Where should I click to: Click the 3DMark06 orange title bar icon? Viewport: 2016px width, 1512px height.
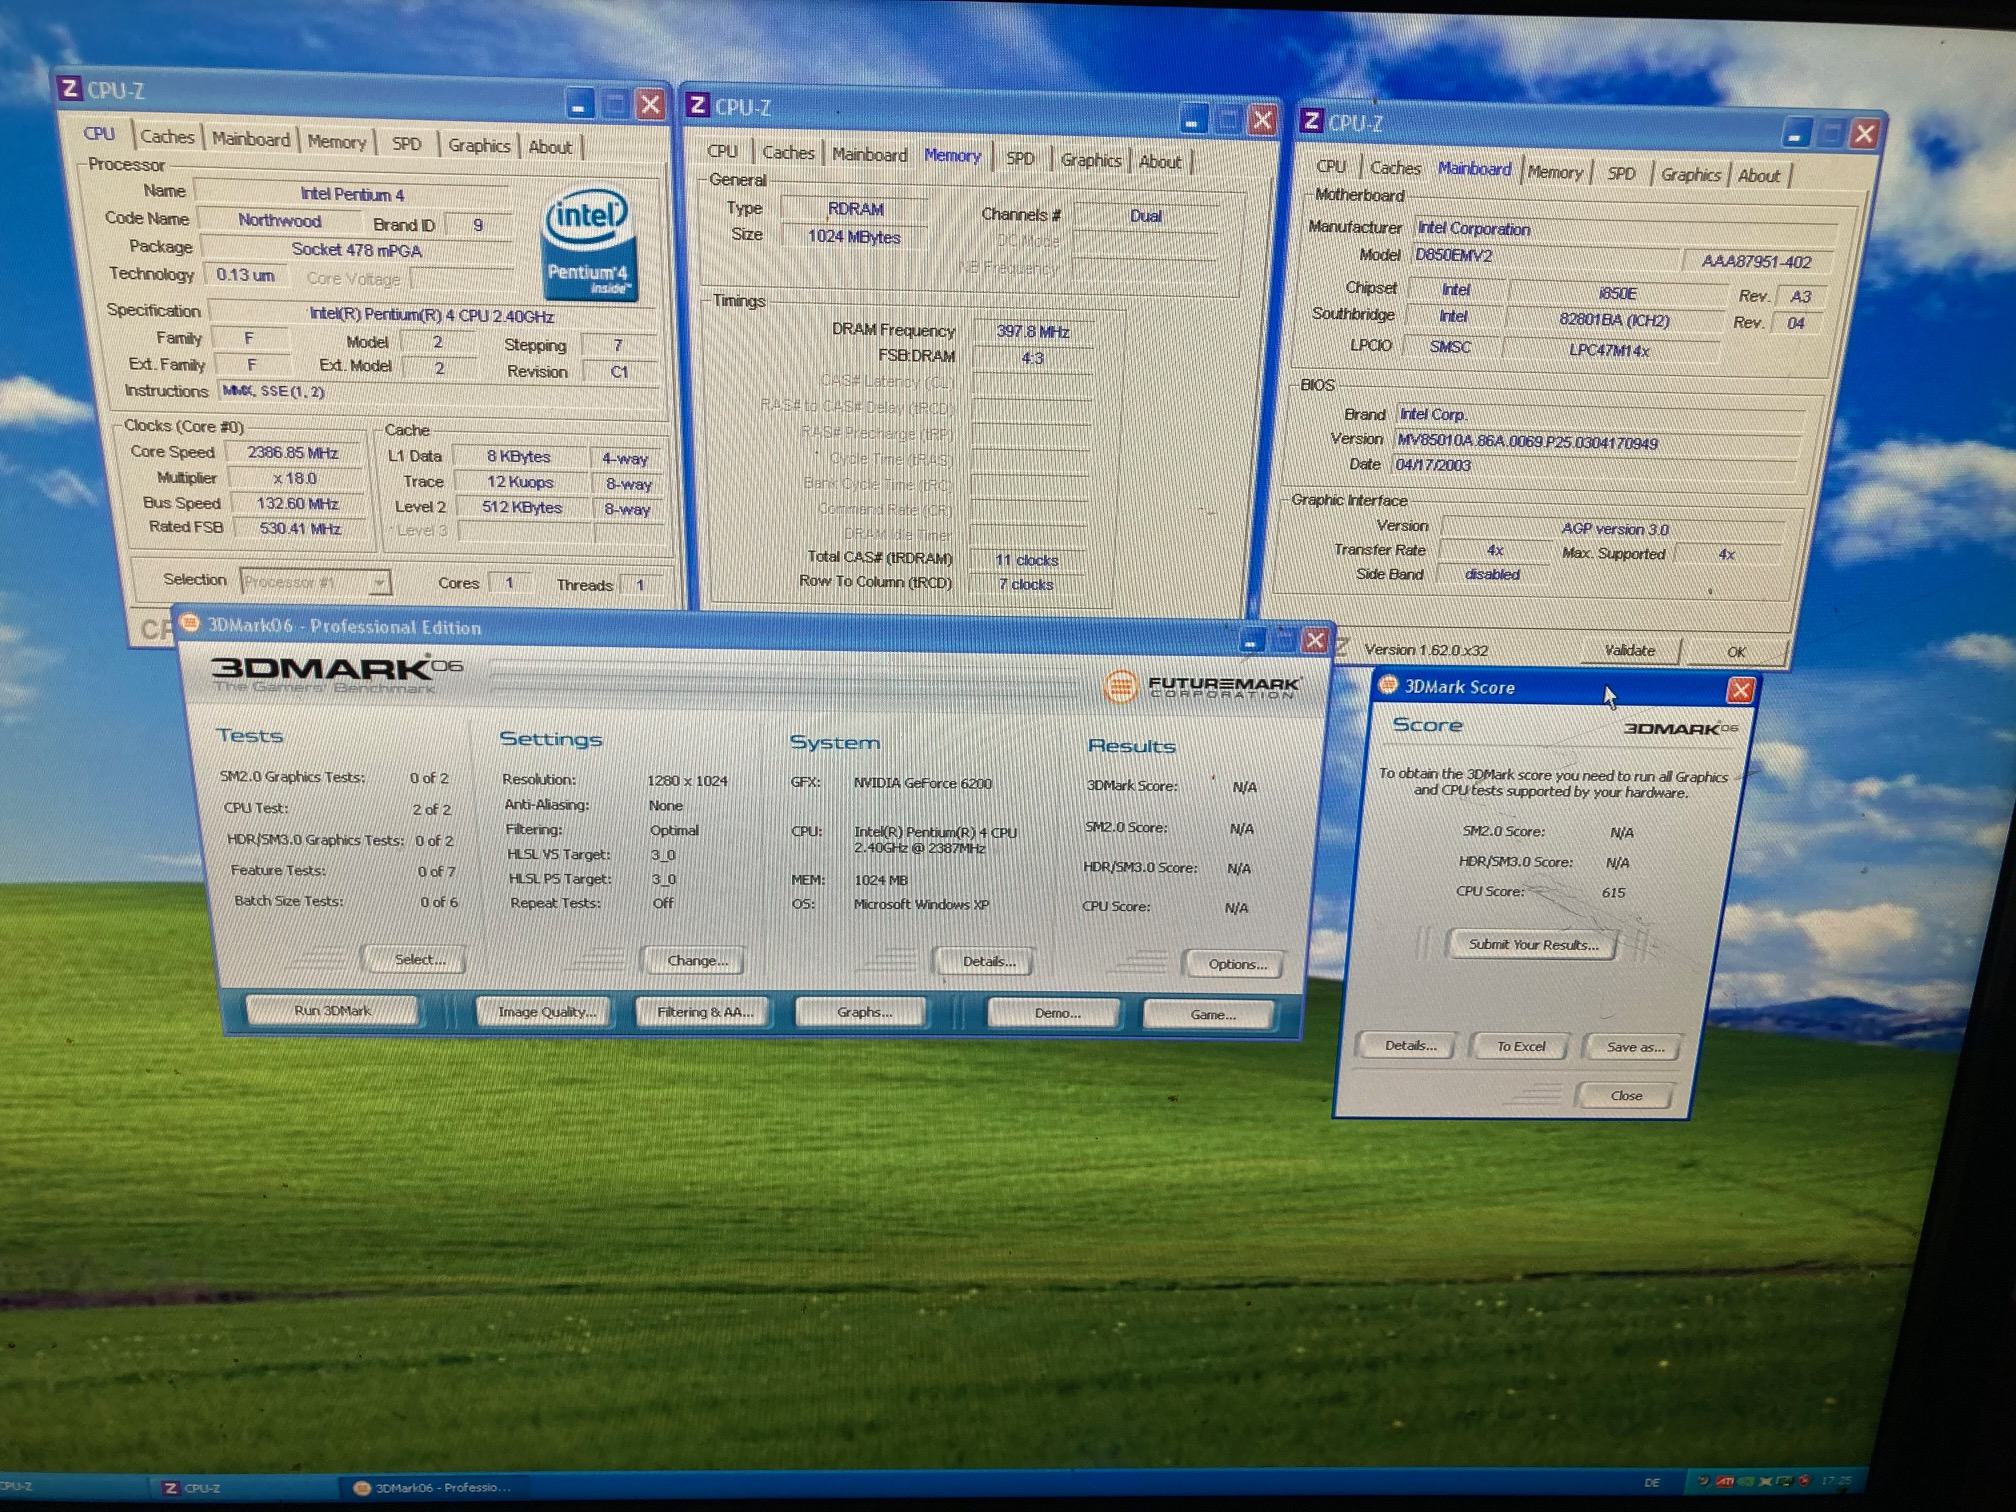[x=189, y=624]
